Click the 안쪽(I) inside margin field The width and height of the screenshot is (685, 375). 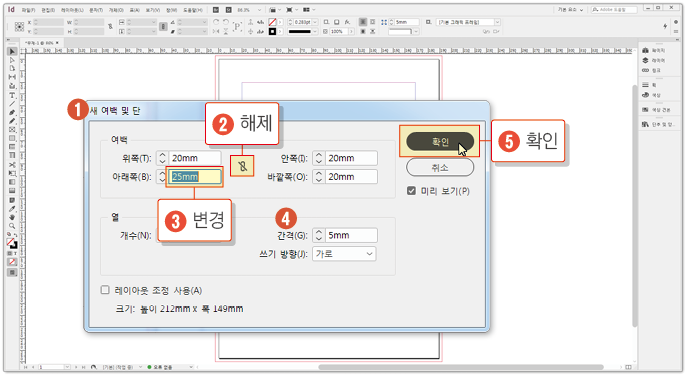tap(351, 158)
